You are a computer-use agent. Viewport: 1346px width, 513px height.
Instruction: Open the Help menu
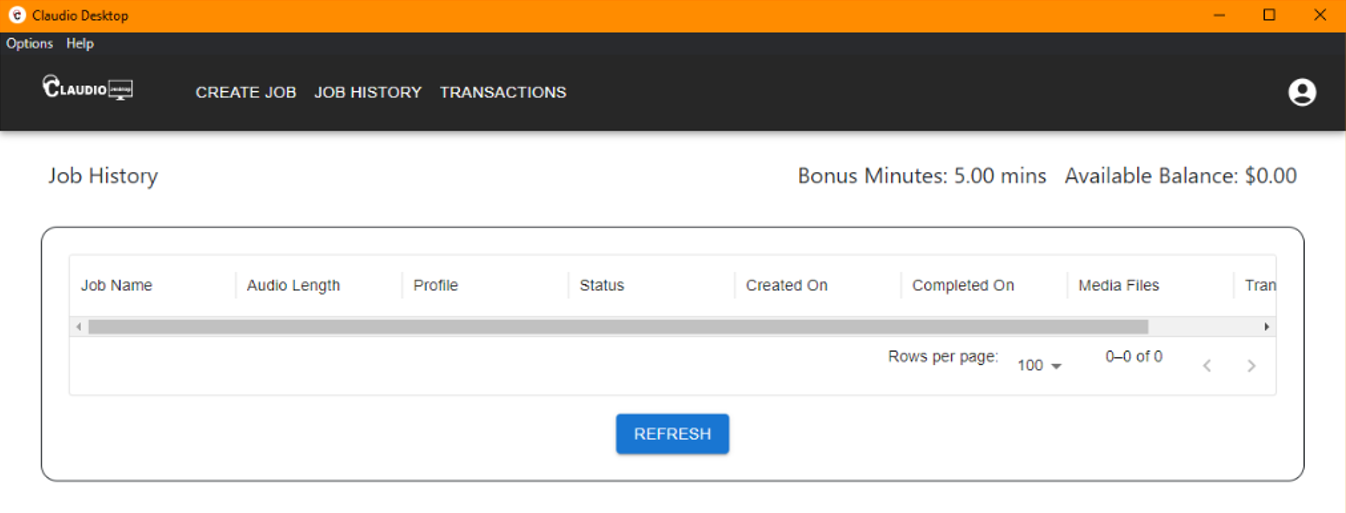[x=80, y=43]
